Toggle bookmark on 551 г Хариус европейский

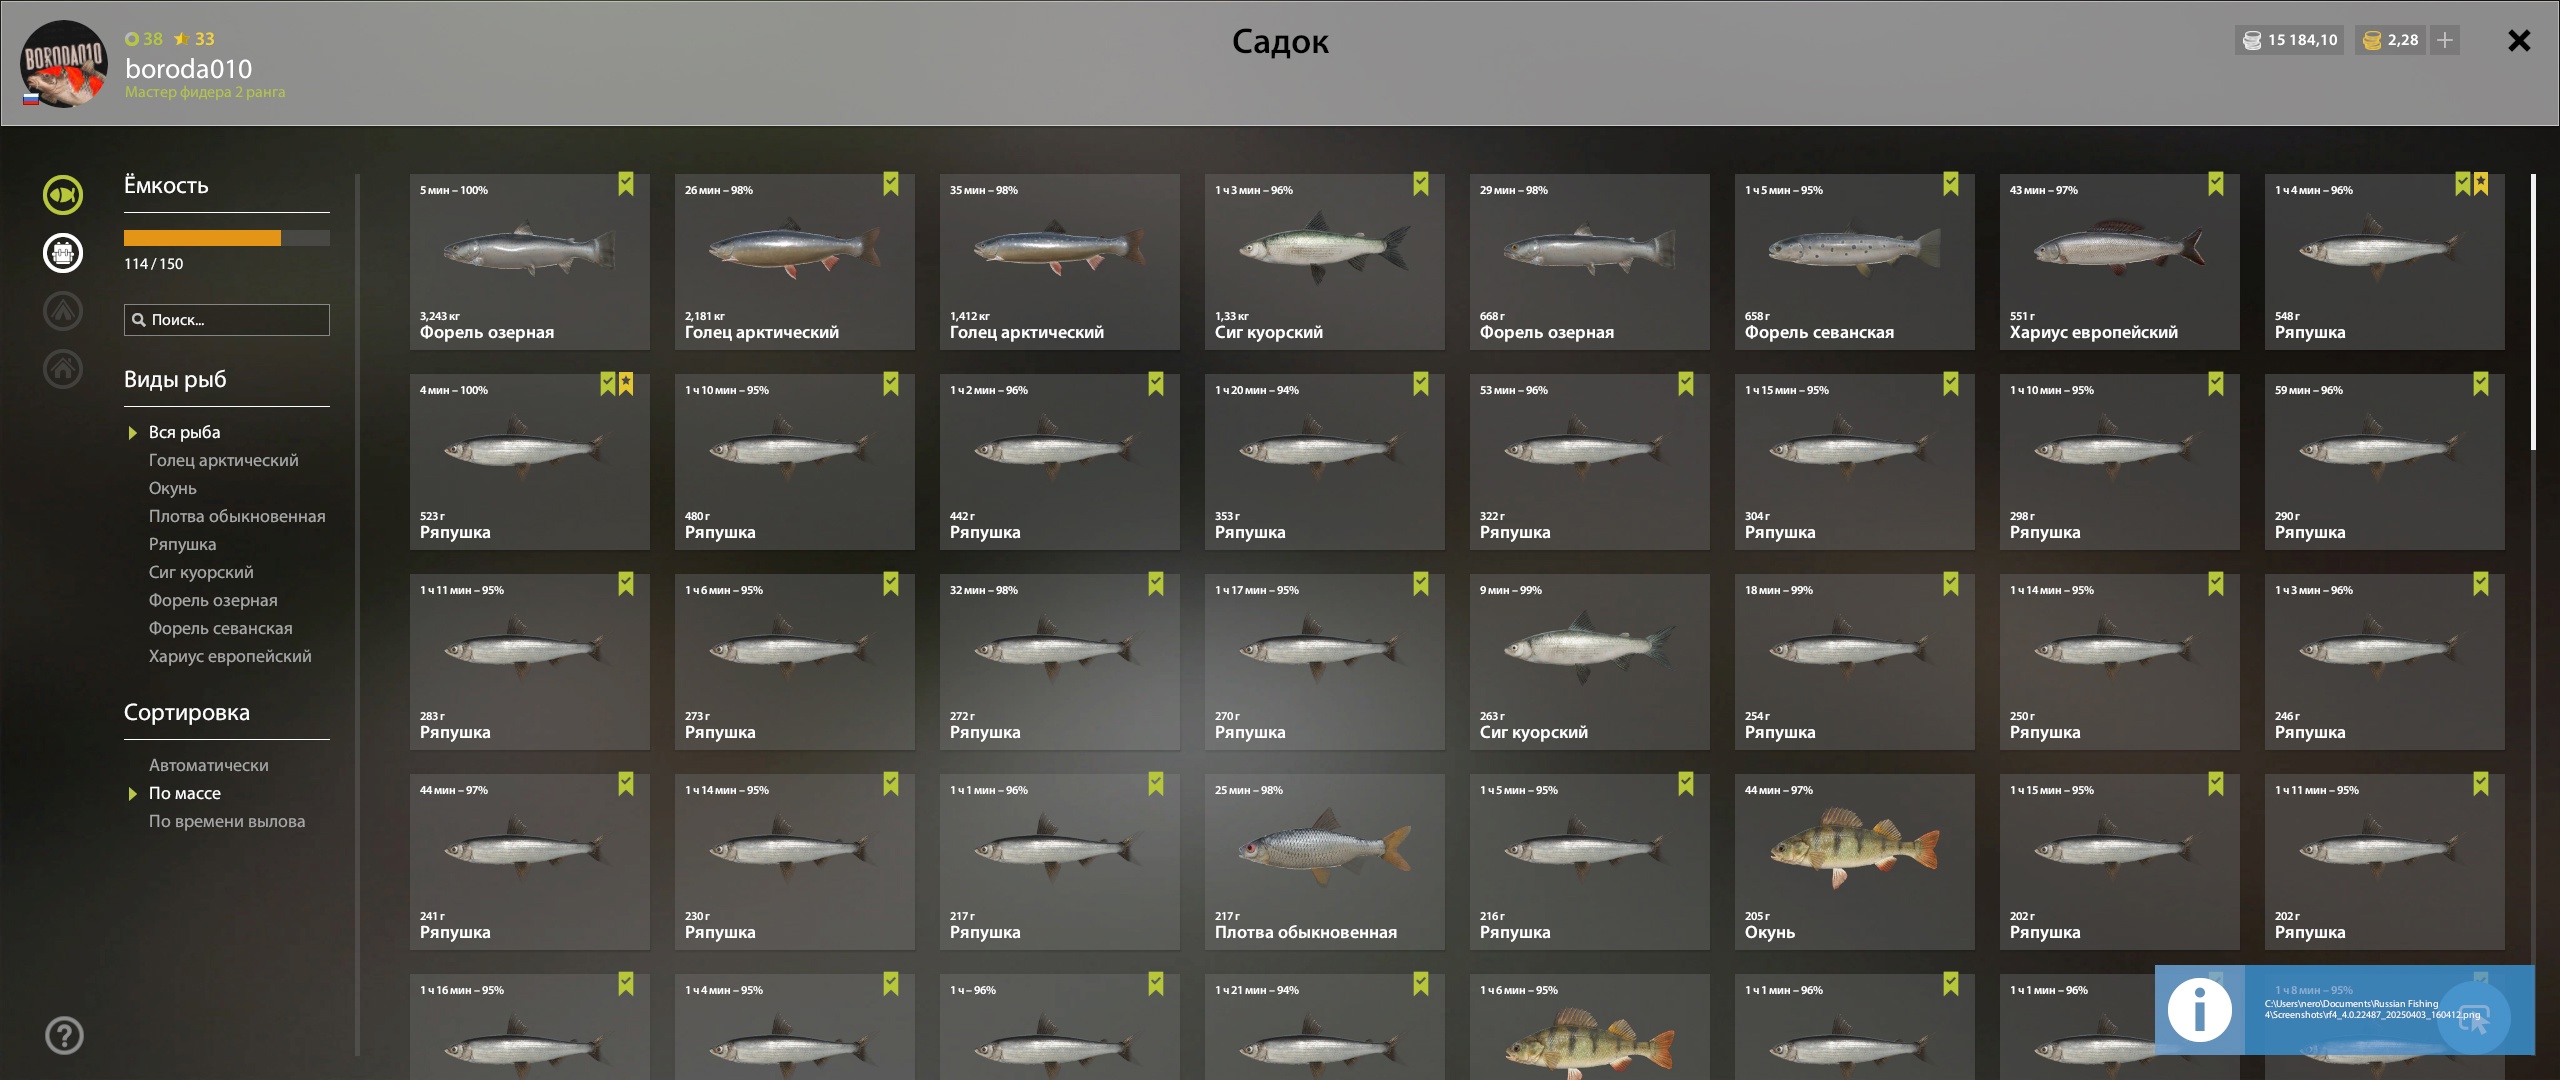2216,184
